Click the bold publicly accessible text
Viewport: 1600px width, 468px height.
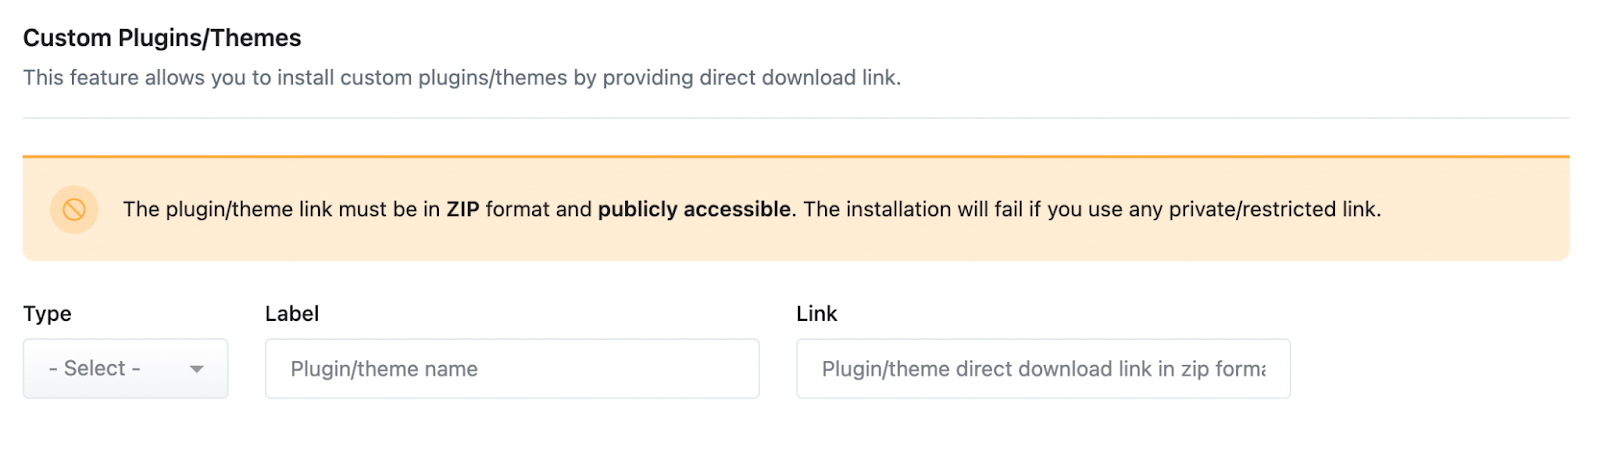694,209
